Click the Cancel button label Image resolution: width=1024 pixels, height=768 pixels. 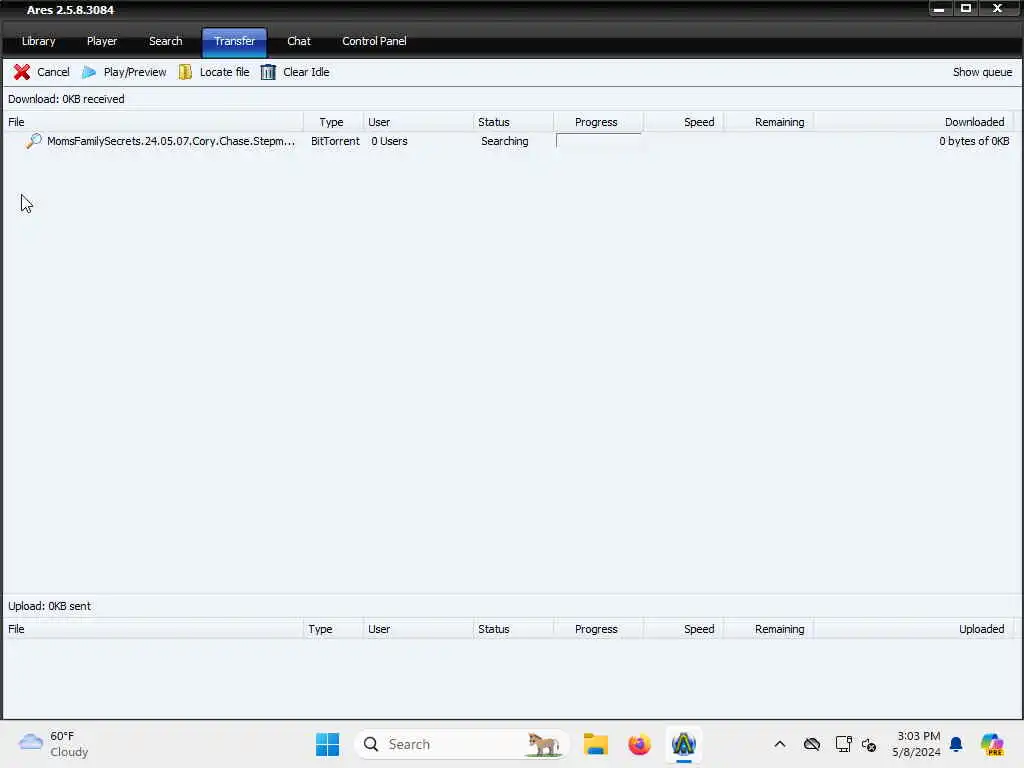[x=54, y=72]
